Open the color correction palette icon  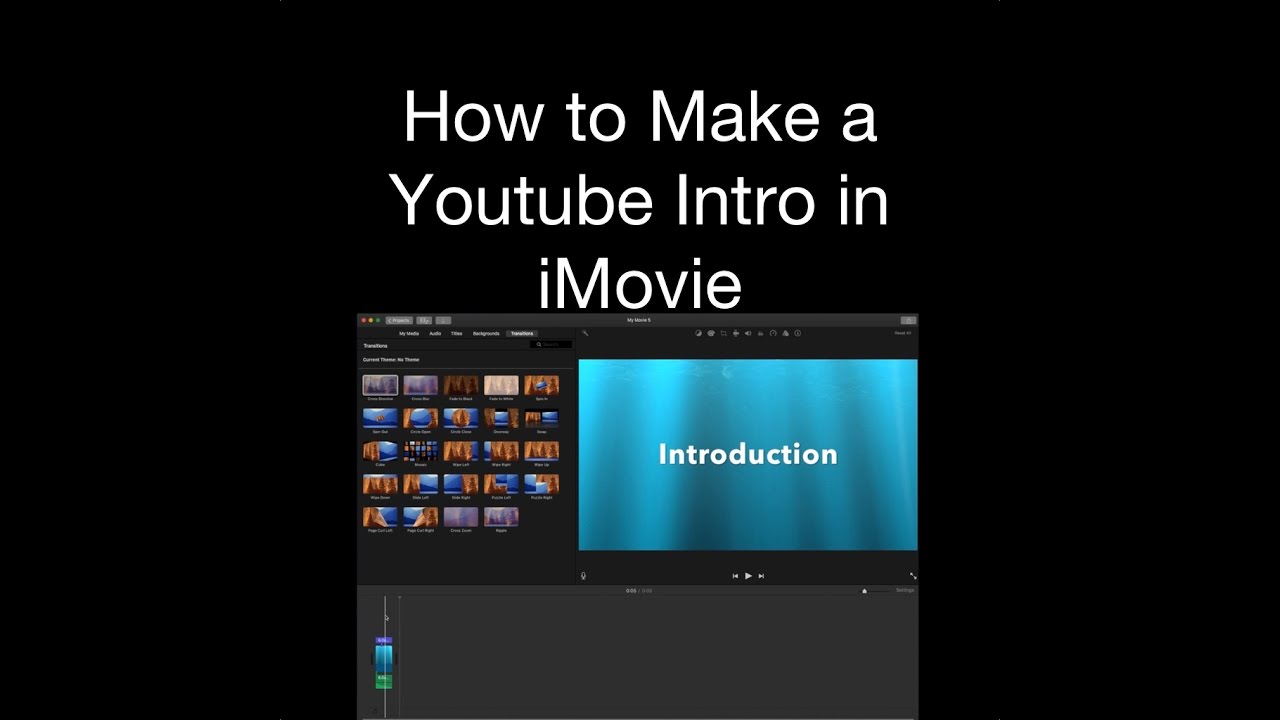[x=711, y=333]
